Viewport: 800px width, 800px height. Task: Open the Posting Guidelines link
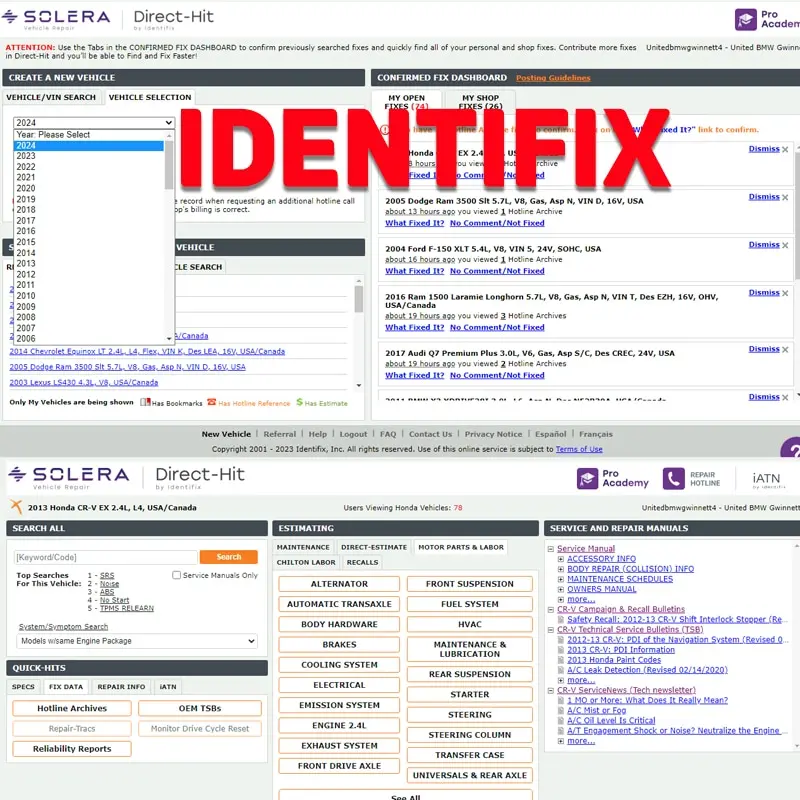click(x=553, y=78)
